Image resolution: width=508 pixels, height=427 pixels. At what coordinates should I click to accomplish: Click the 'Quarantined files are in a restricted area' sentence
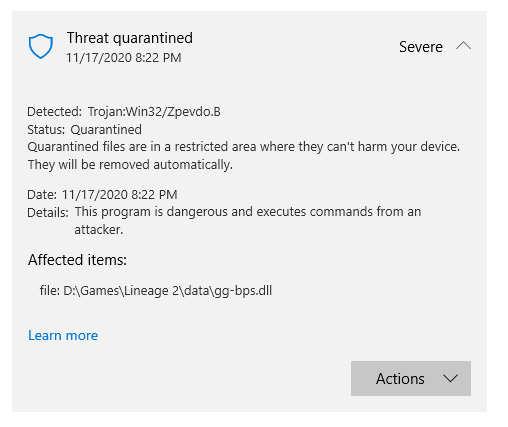coord(244,147)
